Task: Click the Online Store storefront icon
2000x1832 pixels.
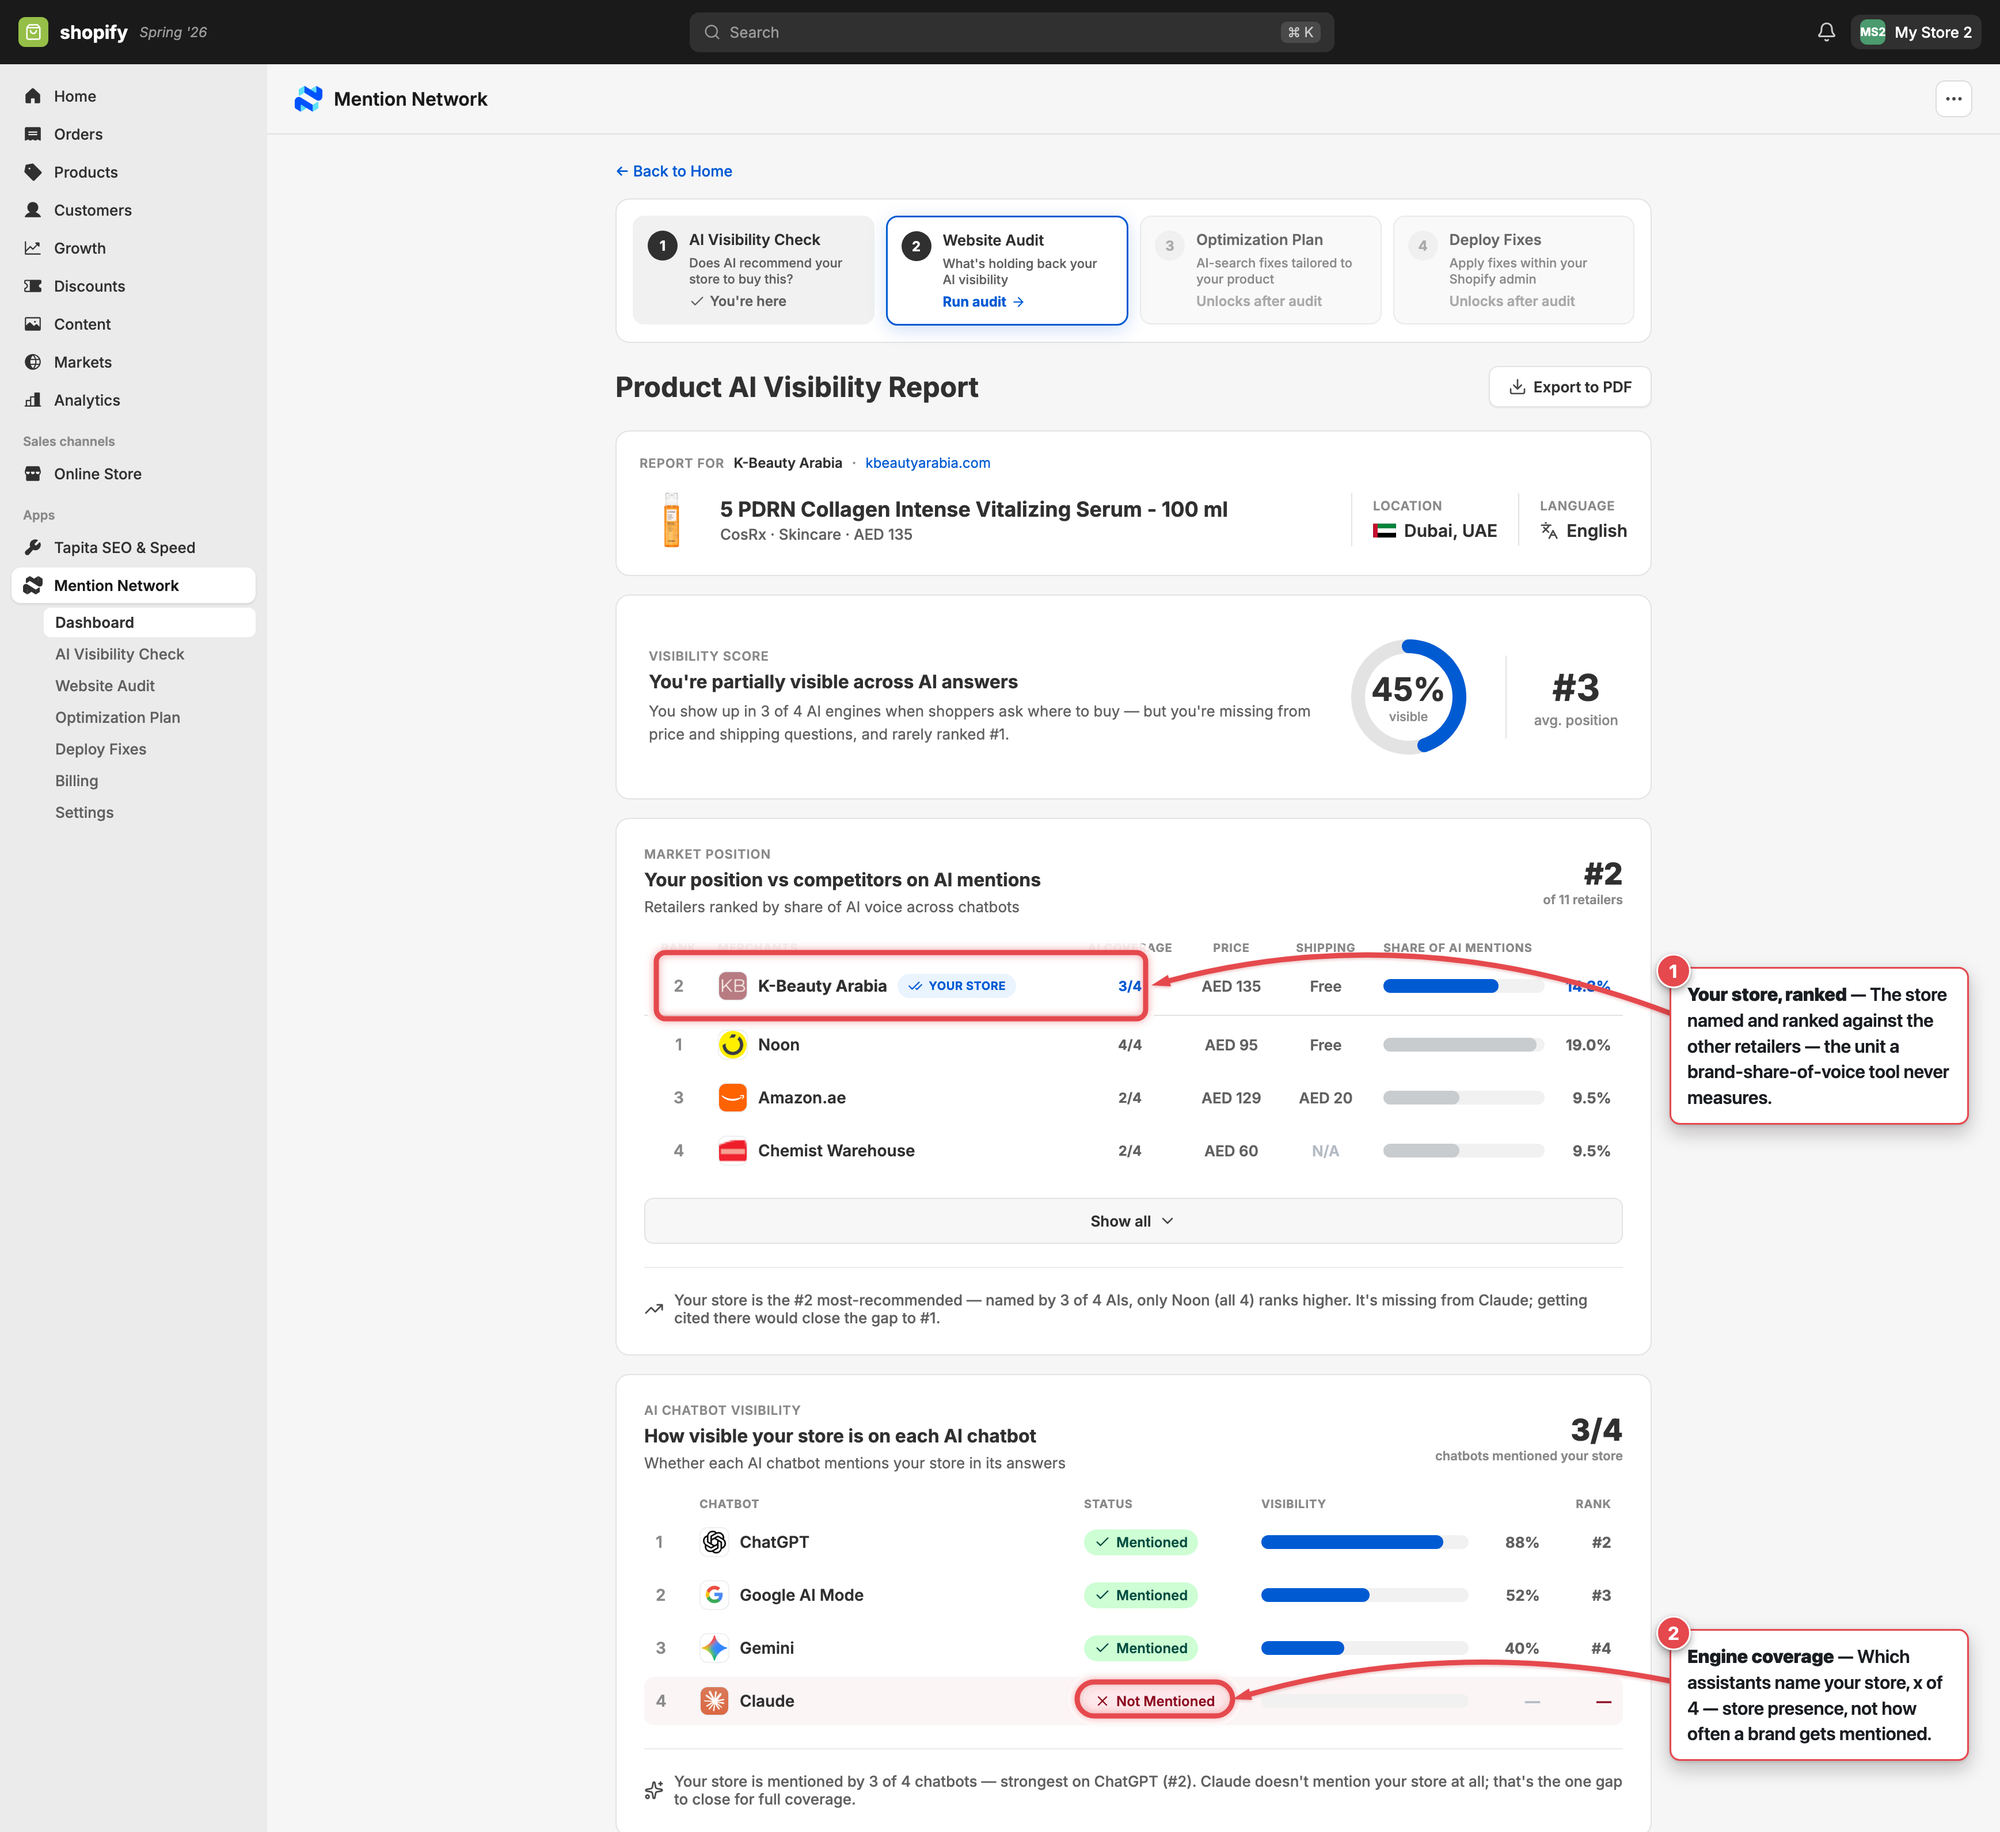Action: pos(33,474)
